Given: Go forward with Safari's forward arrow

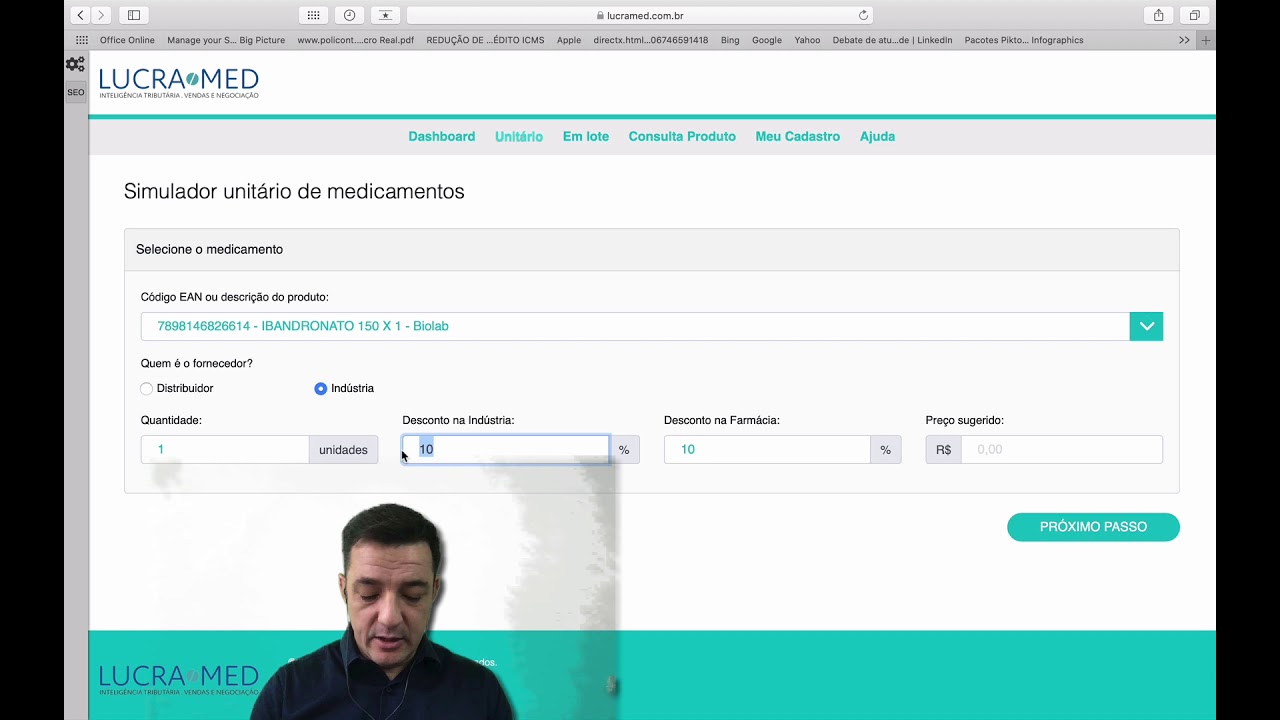Looking at the screenshot, I should 101,15.
